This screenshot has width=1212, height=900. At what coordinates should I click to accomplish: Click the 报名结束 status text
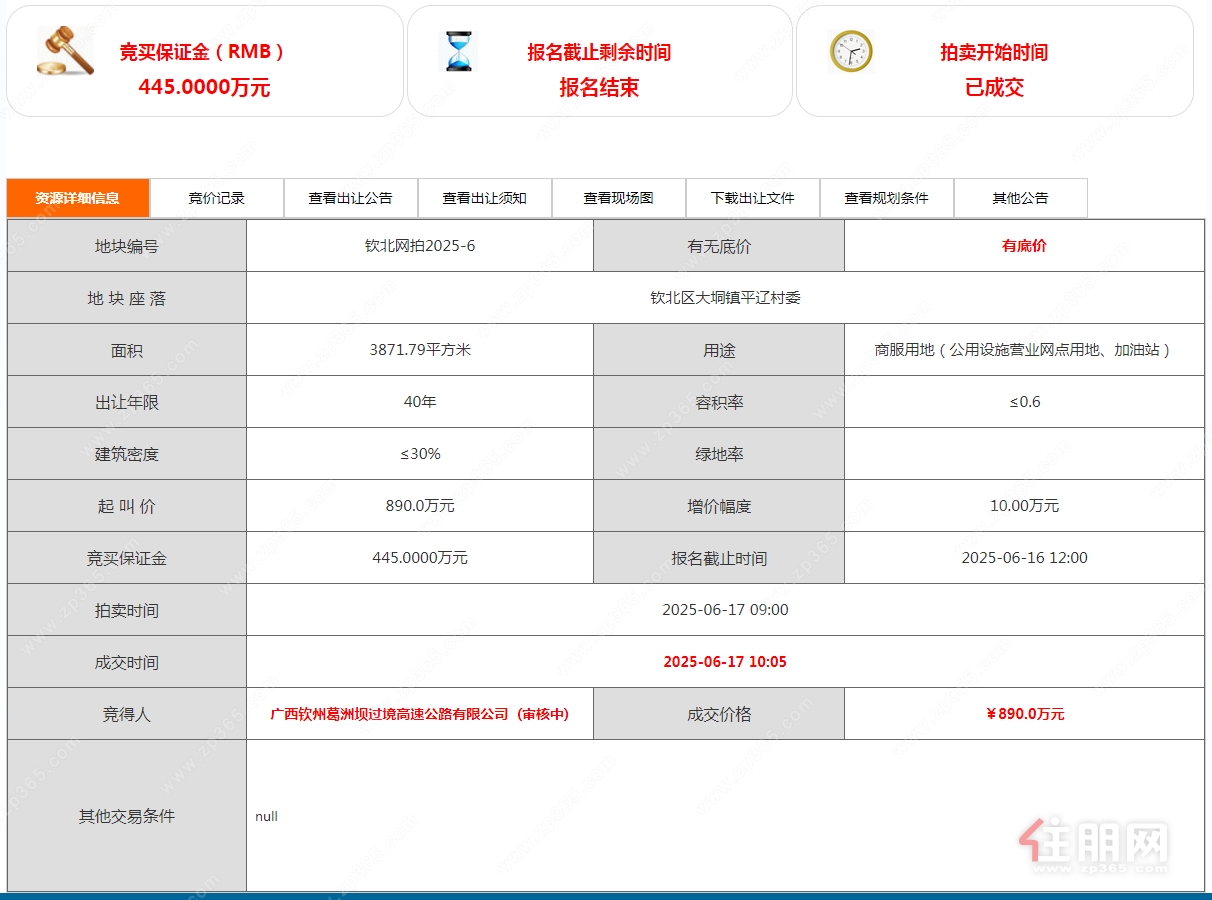[599, 87]
